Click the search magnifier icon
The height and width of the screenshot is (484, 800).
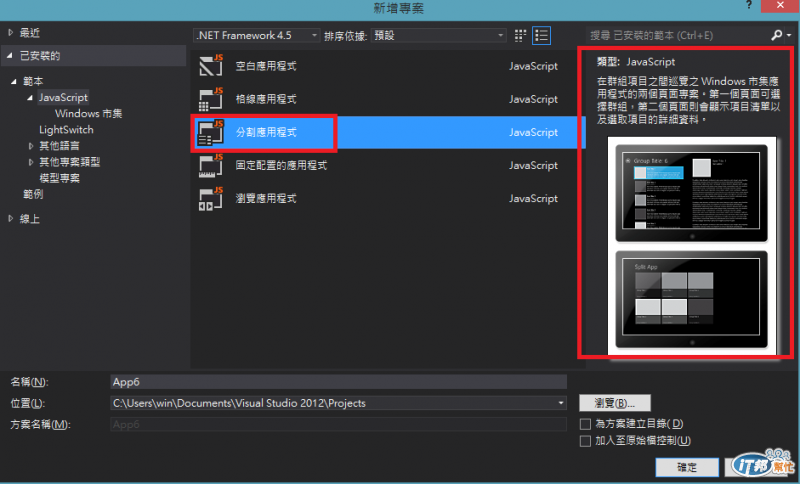(777, 35)
